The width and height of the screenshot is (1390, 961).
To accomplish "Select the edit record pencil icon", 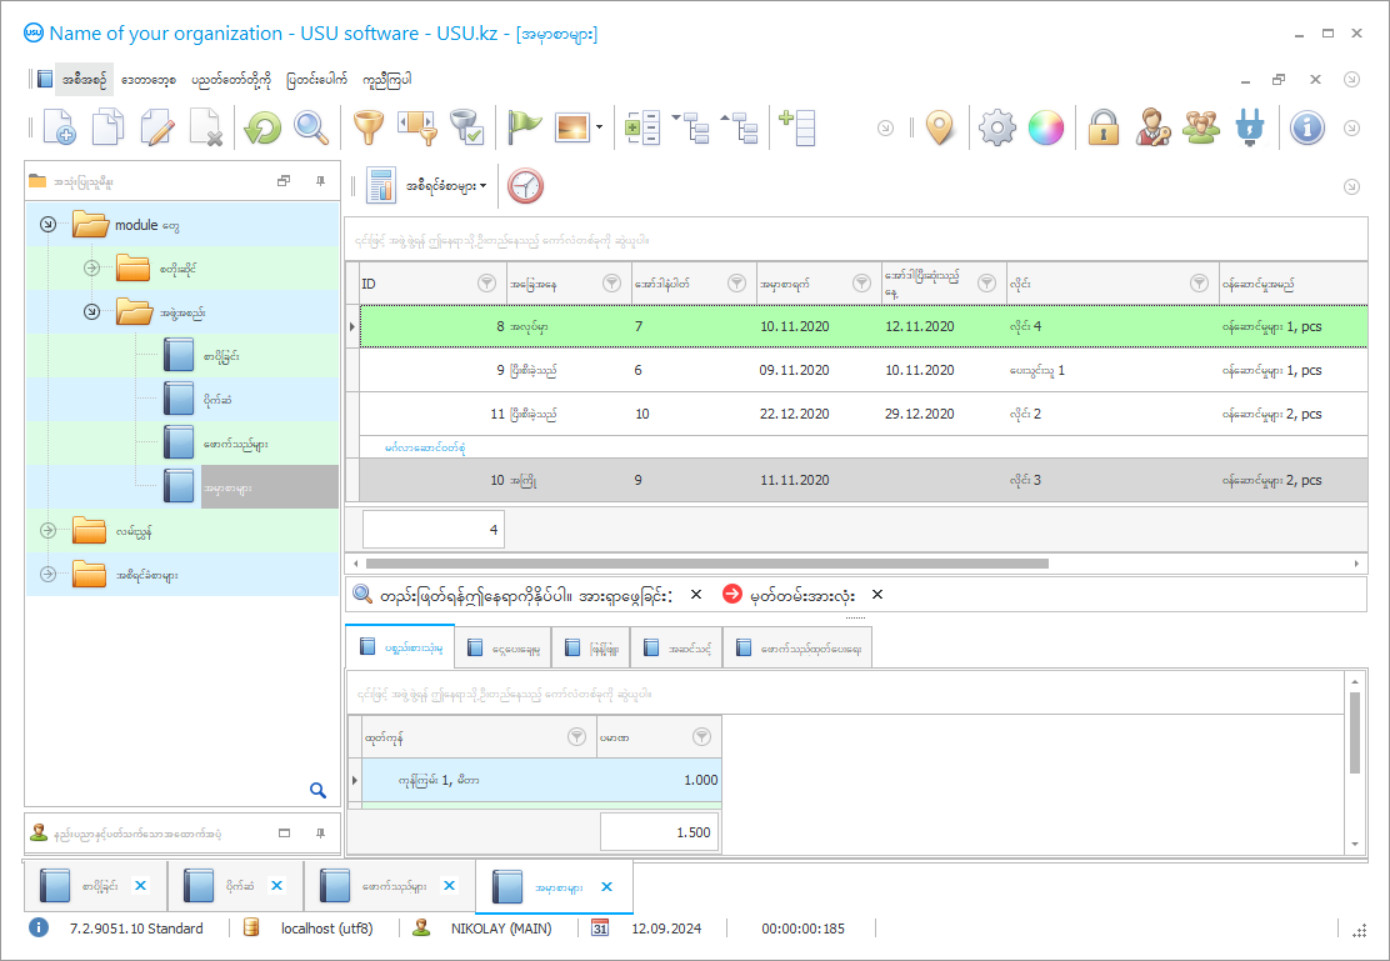I will (x=157, y=127).
